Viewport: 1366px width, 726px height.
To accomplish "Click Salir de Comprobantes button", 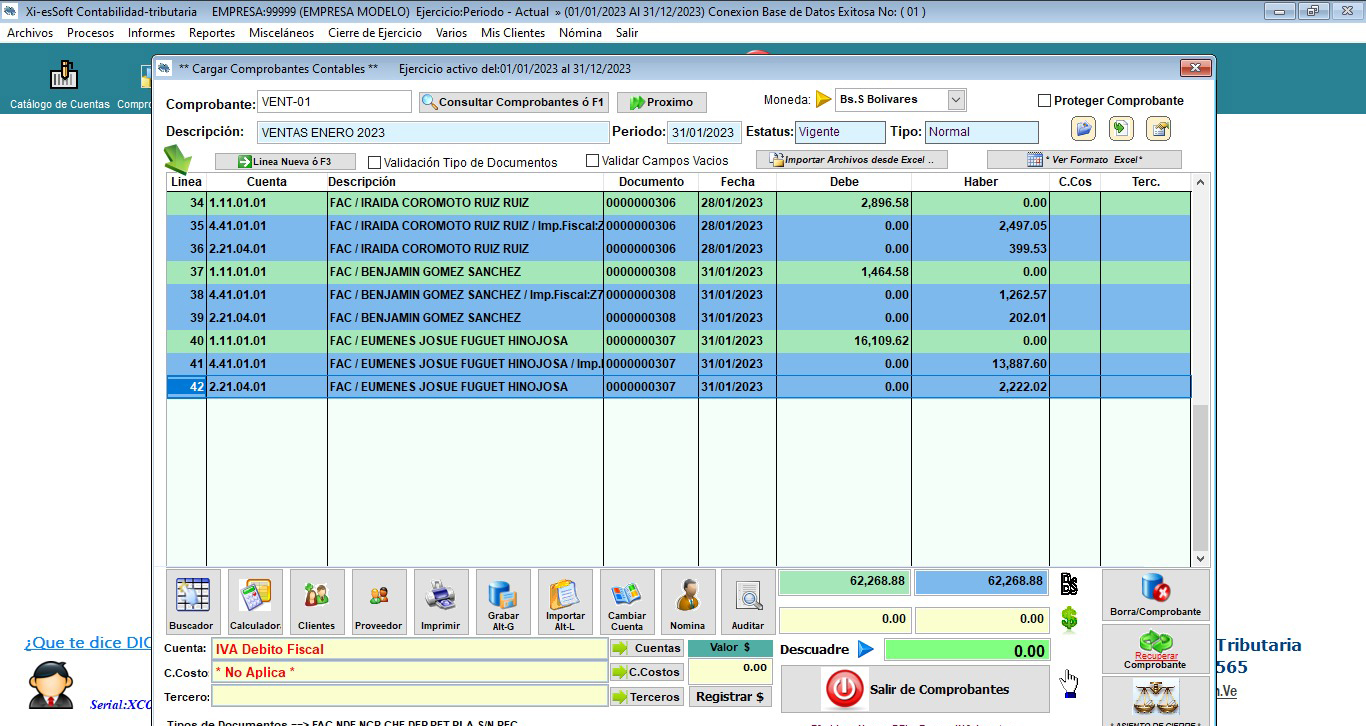I will pyautogui.click(x=915, y=689).
